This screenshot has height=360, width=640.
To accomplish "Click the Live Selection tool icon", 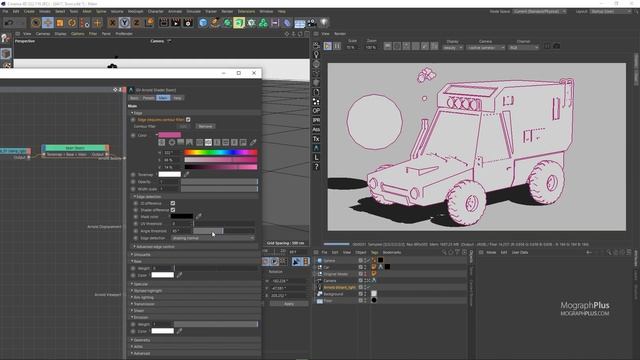I will pos(36,23).
